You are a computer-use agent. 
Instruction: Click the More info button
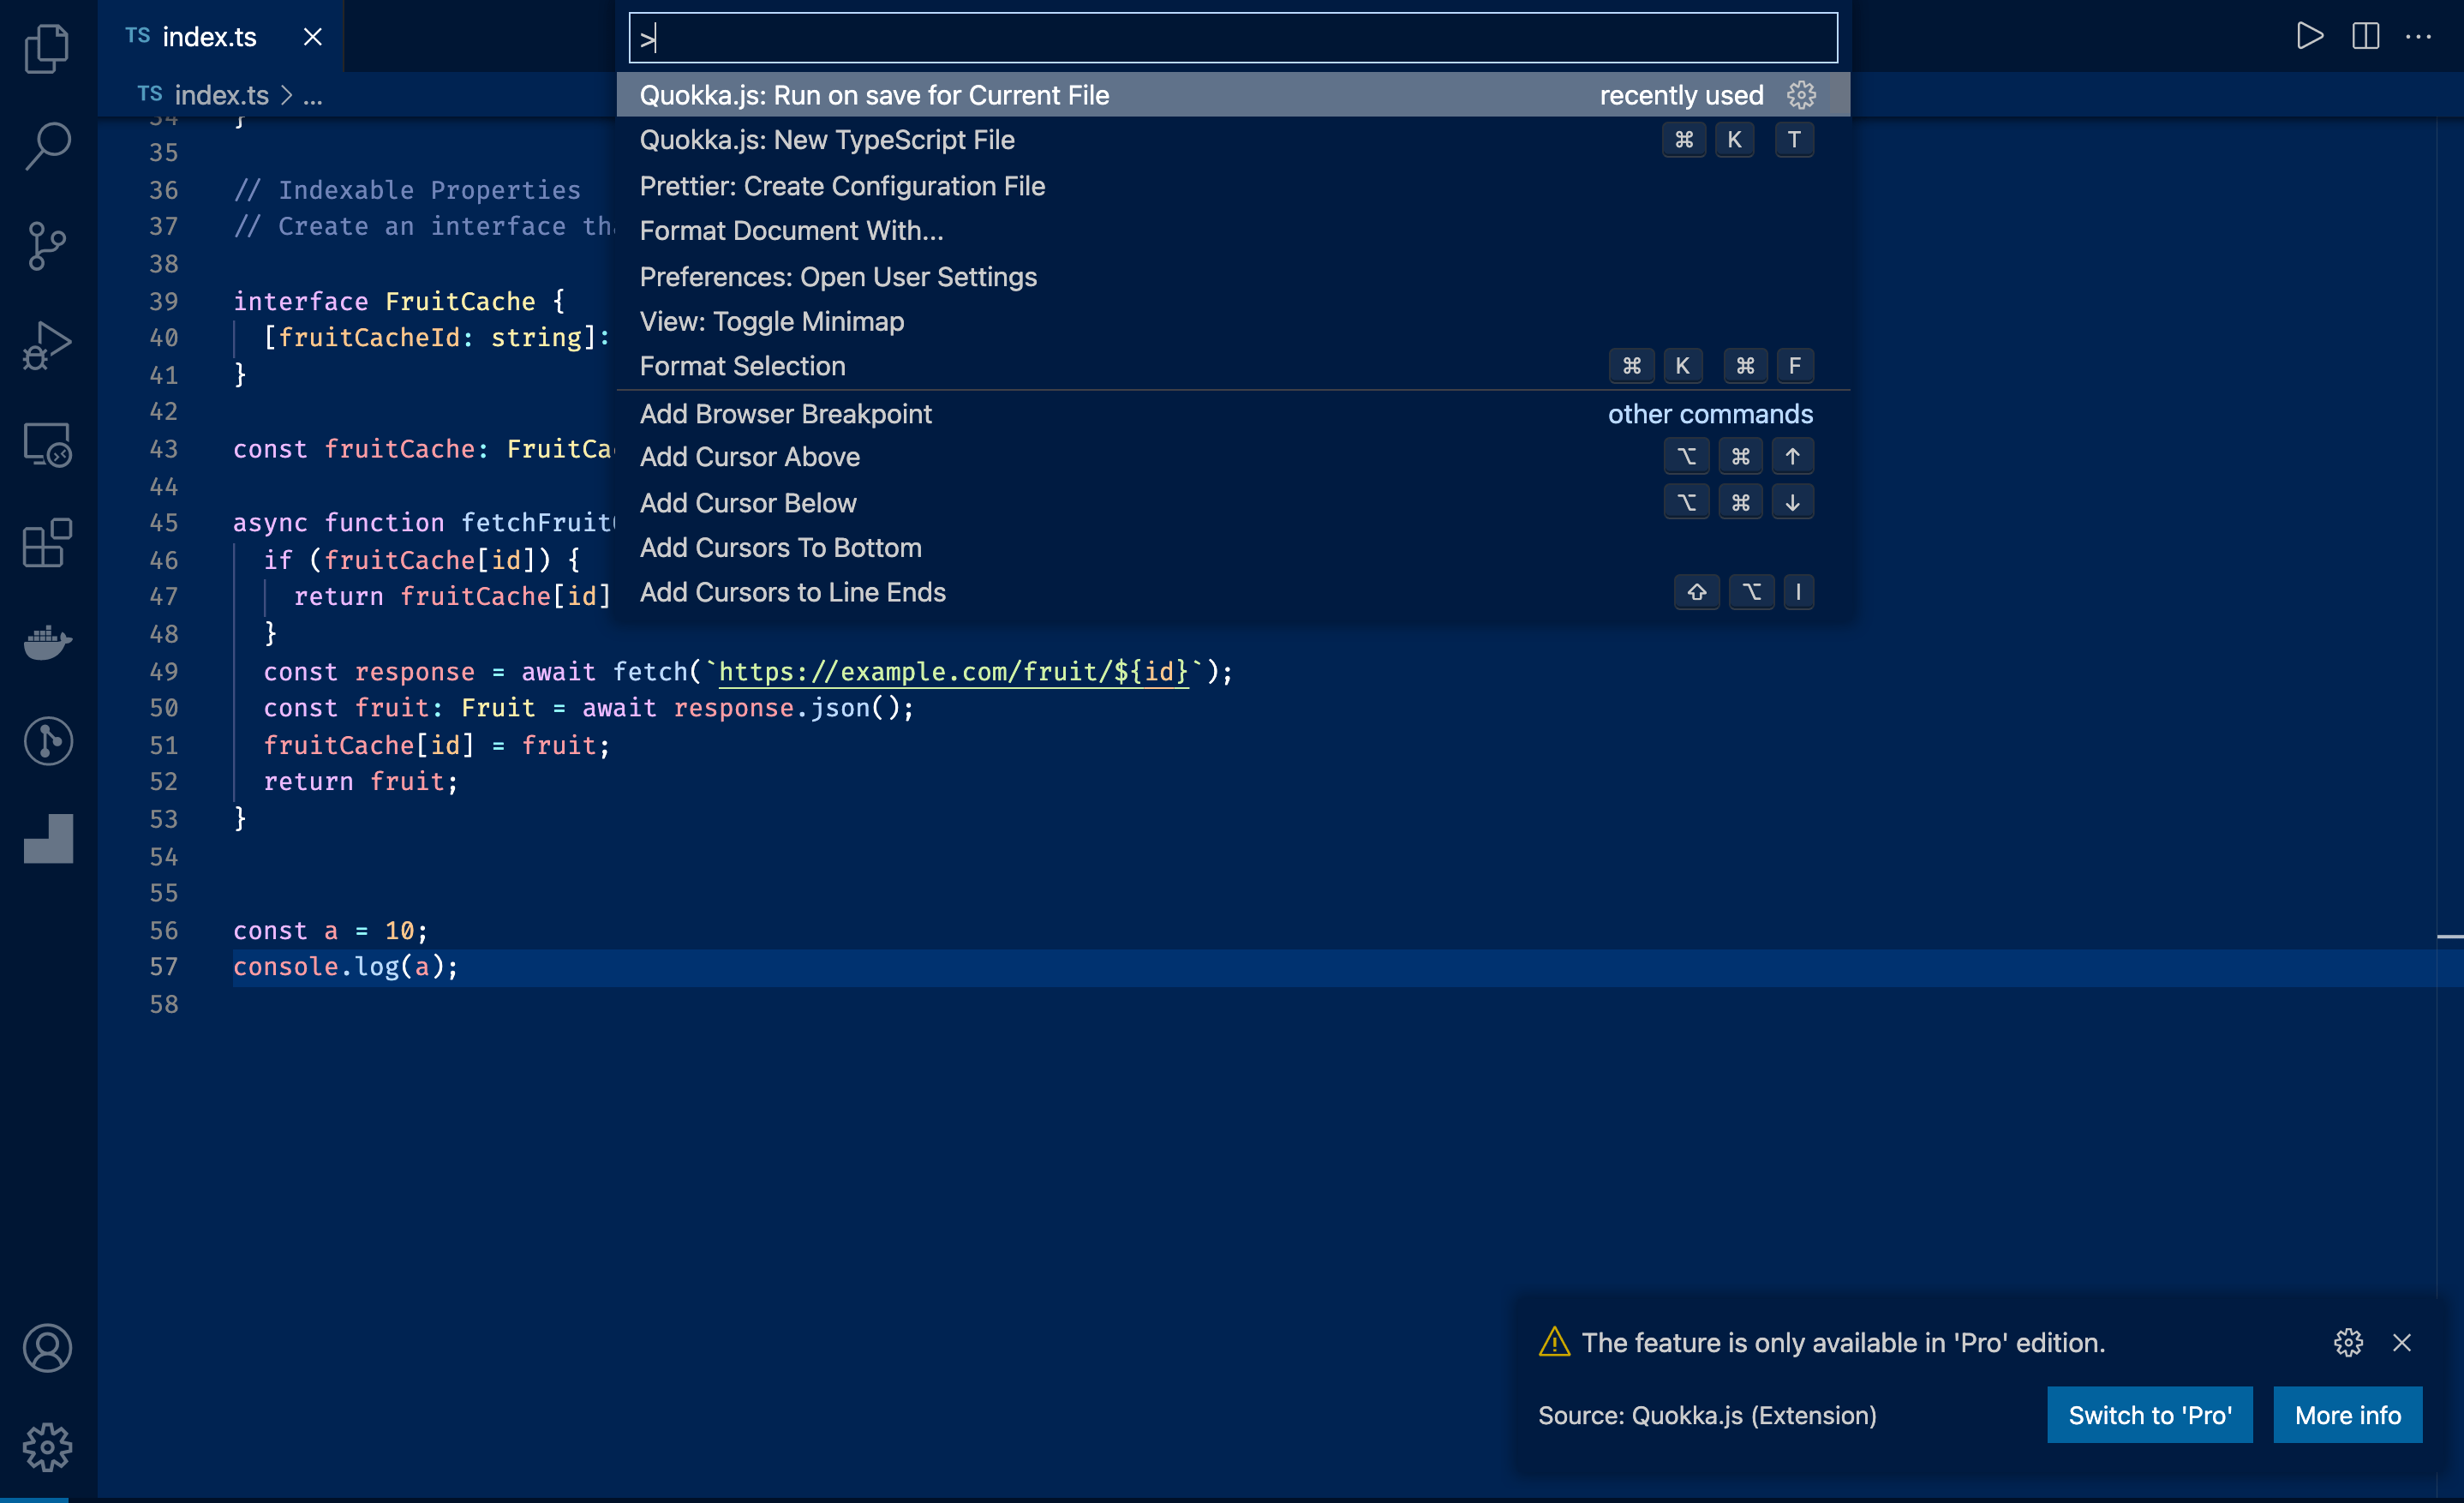2347,1415
